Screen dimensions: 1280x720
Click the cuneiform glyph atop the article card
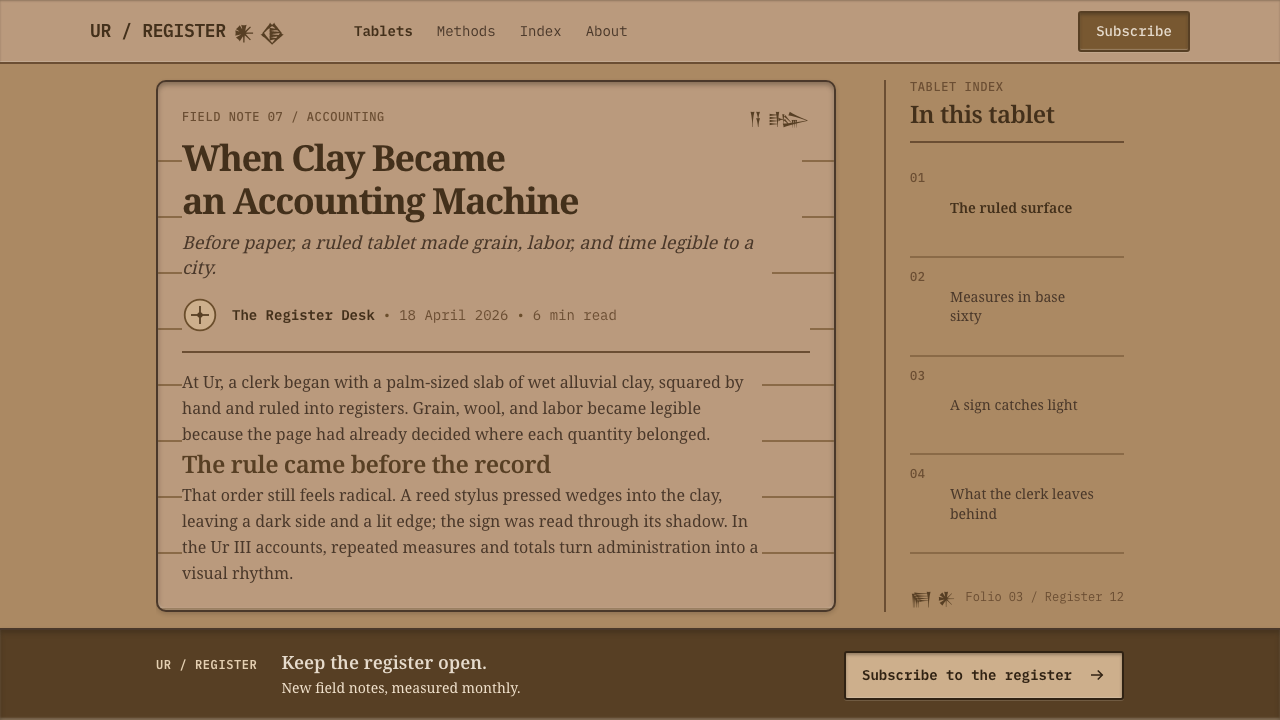[778, 120]
